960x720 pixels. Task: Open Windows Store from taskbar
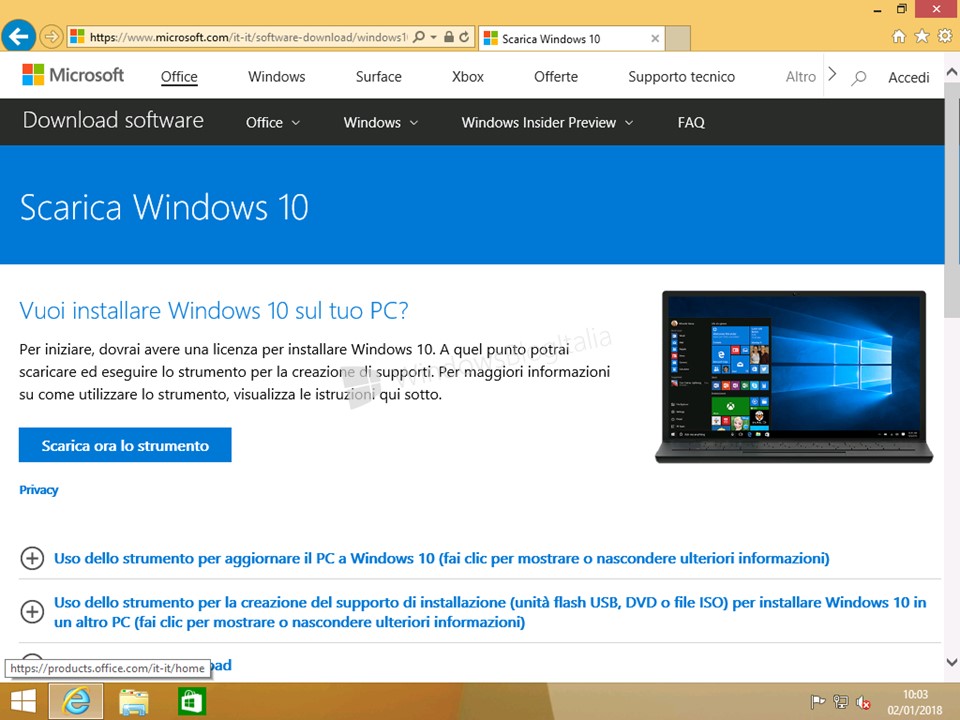pos(192,702)
